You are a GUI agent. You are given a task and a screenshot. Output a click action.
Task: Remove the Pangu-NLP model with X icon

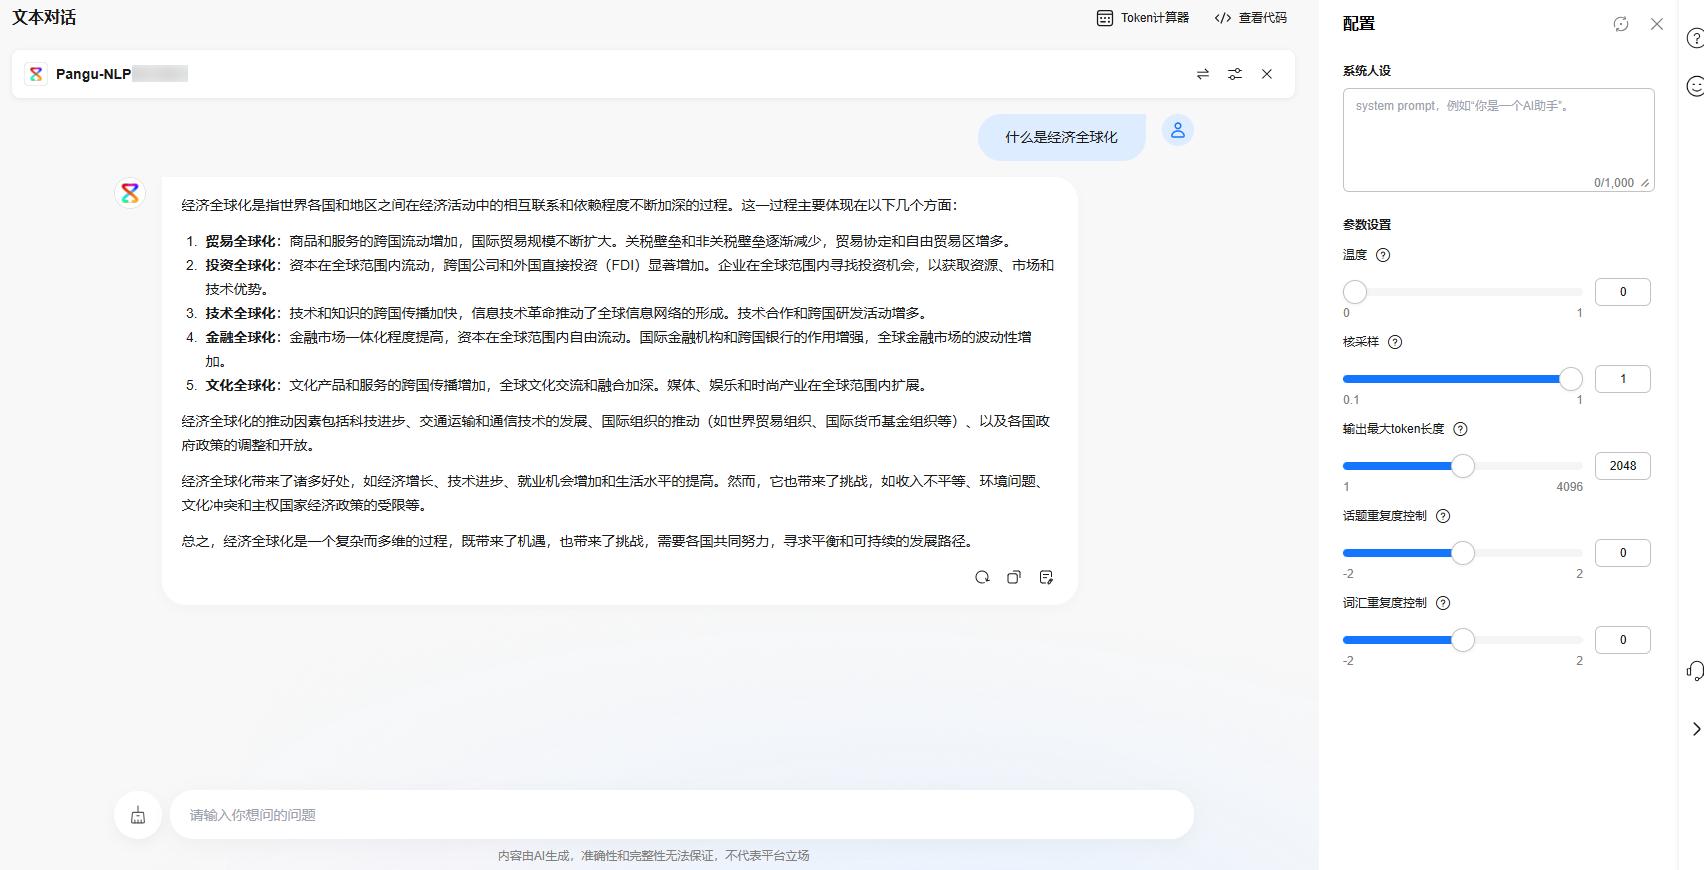pos(1267,74)
